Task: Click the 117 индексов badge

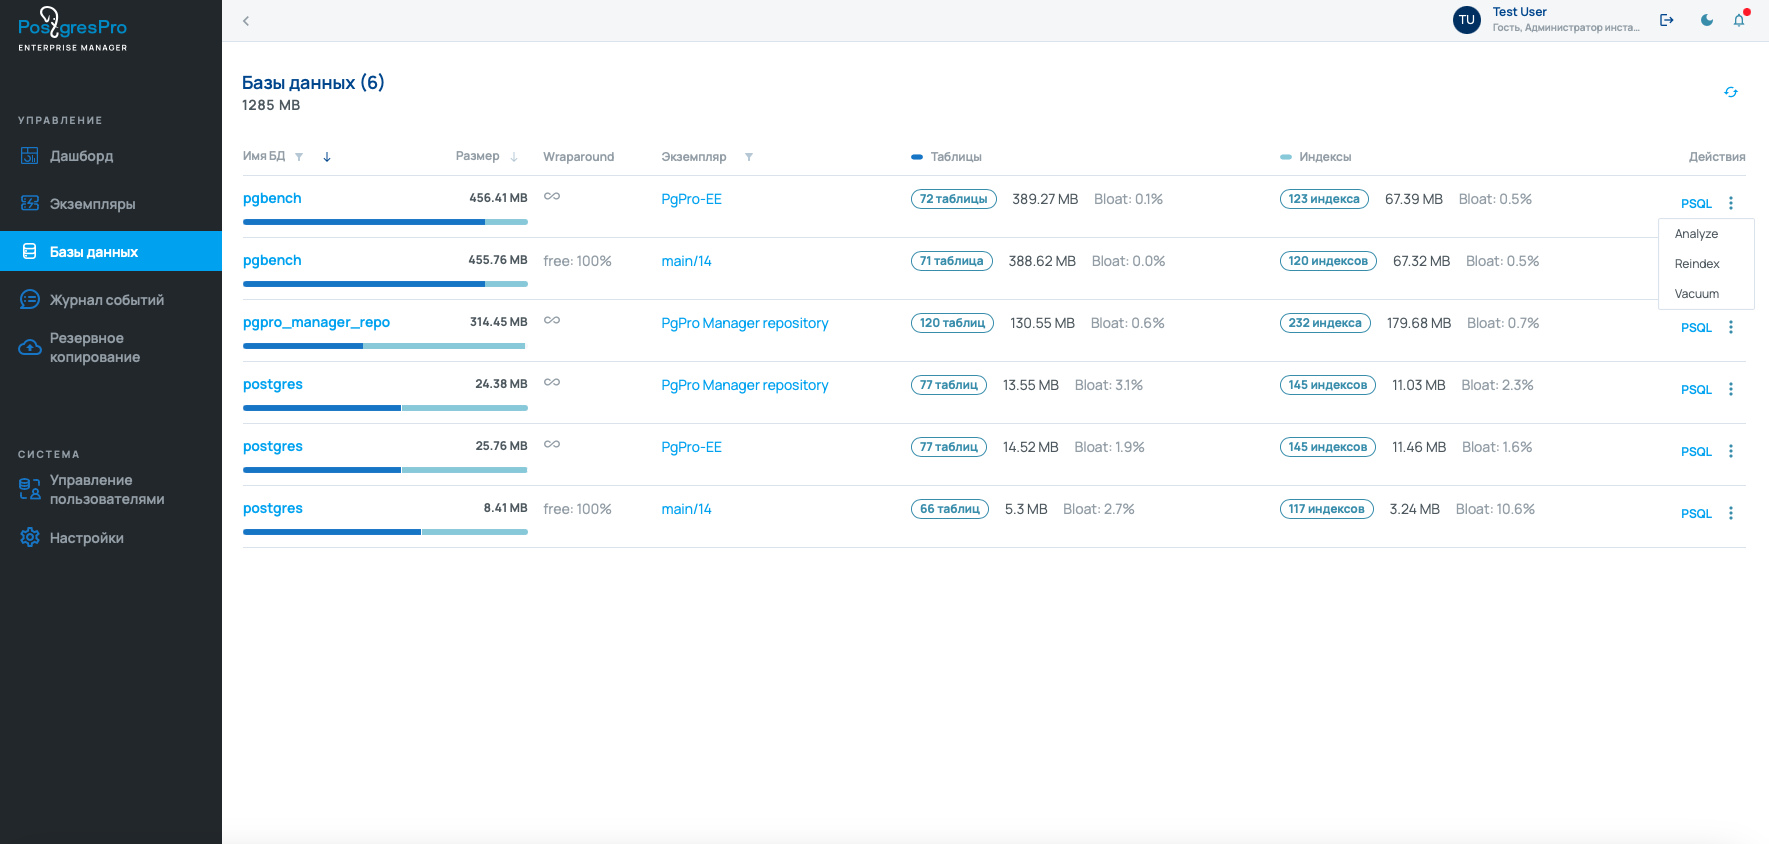Action: pos(1326,509)
